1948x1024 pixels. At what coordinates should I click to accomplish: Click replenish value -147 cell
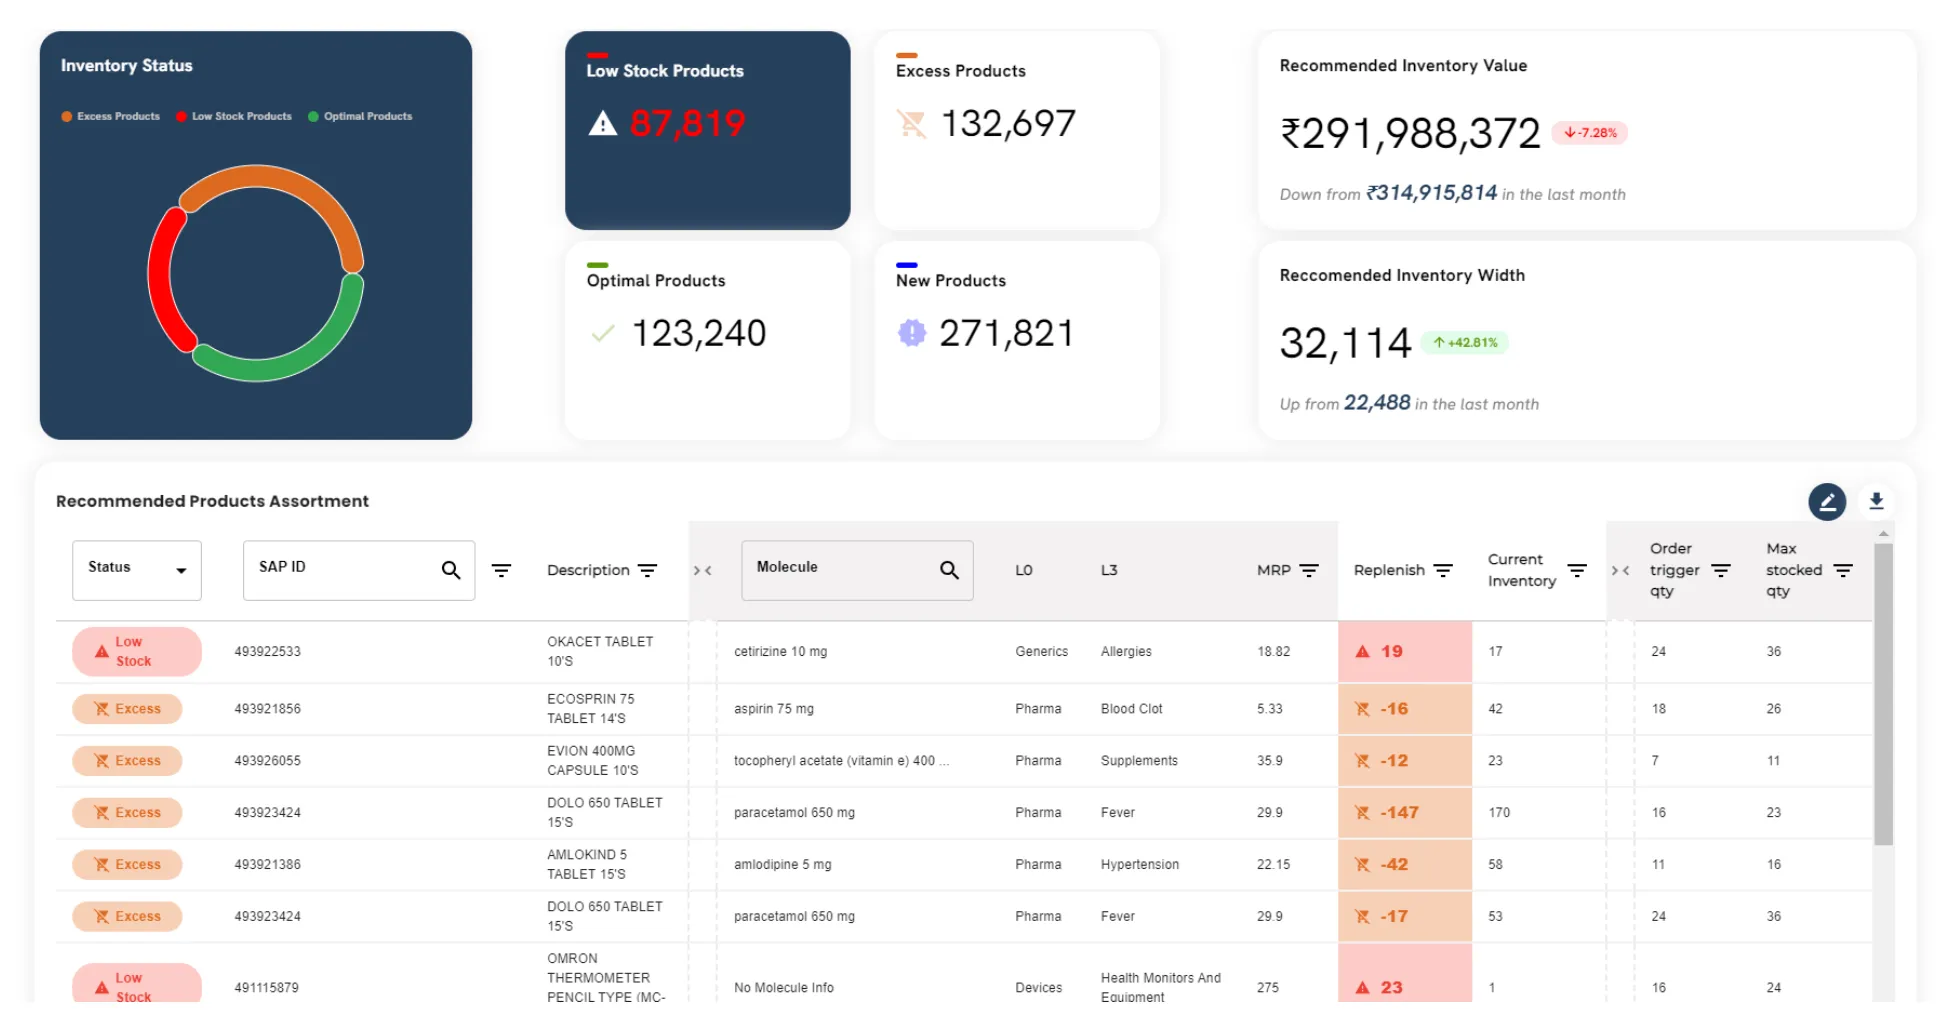click(1405, 813)
